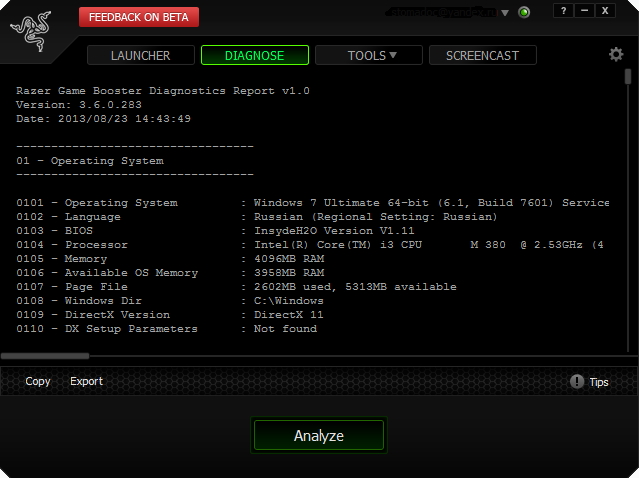Click the Razer snake logo

tap(32, 31)
